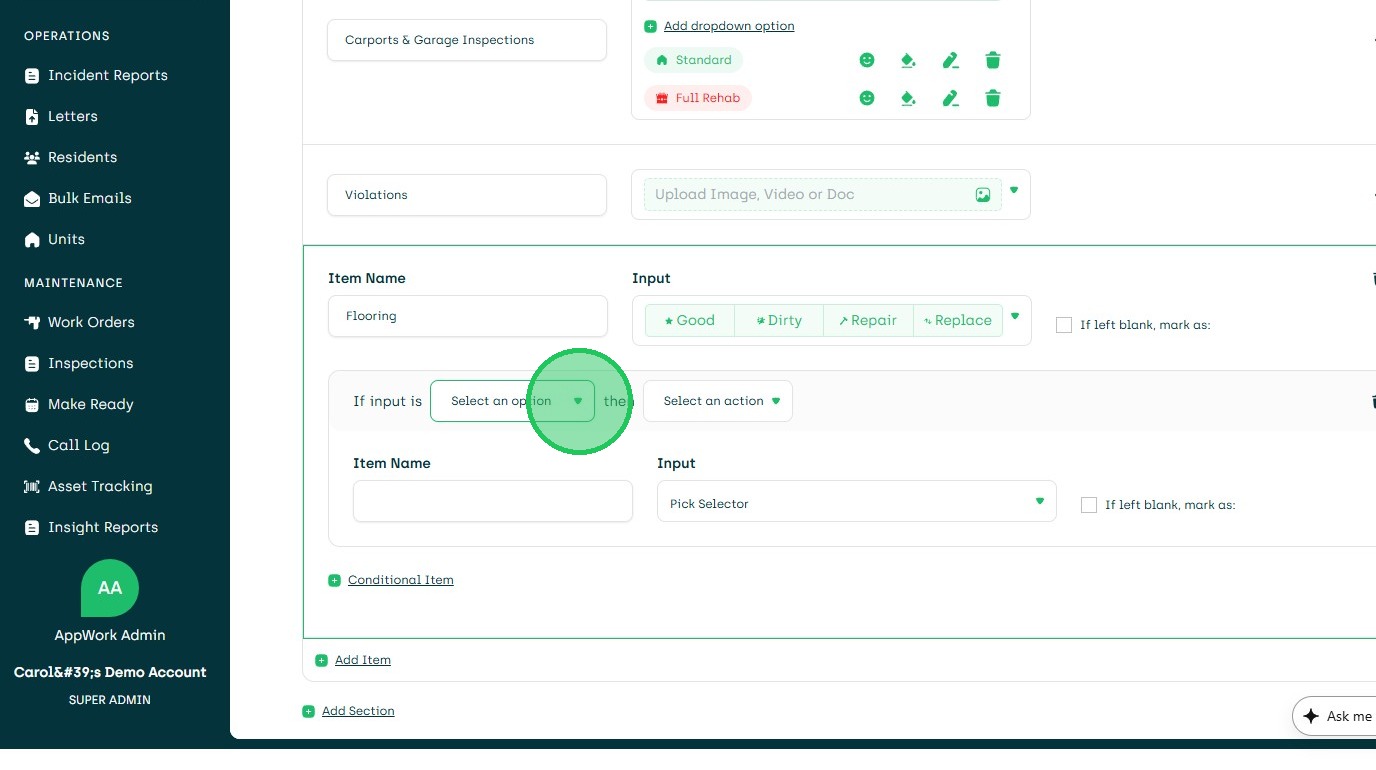Choose an emoji icon for Full Rehab
1376x770 pixels.
[x=867, y=98]
